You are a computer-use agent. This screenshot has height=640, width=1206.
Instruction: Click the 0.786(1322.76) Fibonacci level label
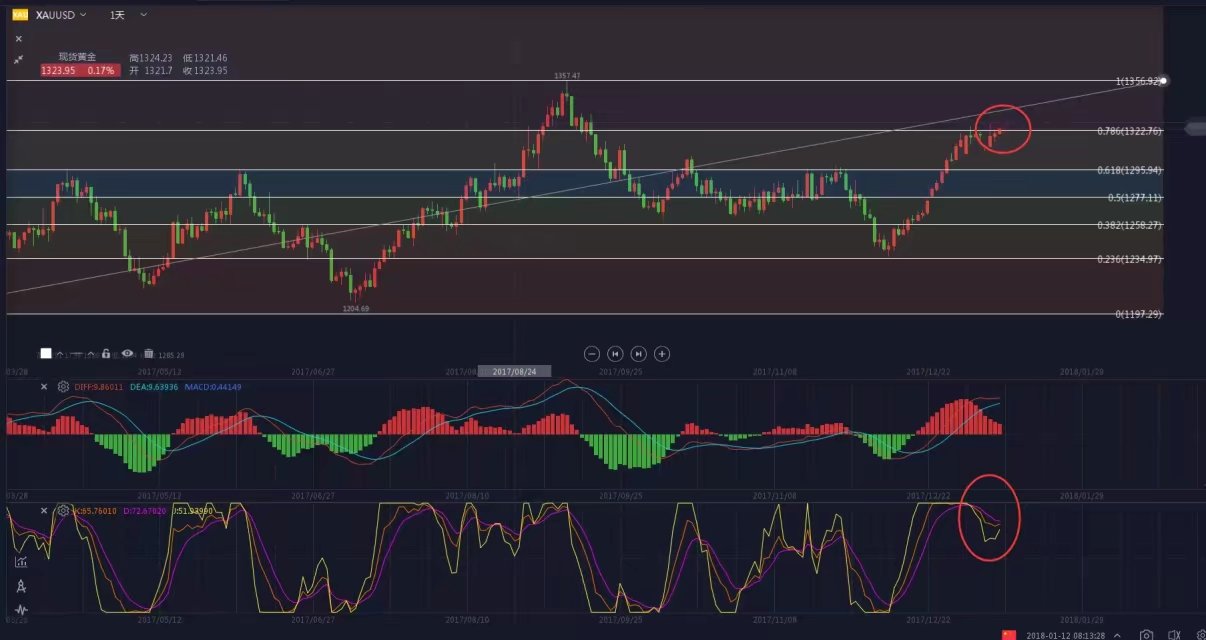[1129, 131]
